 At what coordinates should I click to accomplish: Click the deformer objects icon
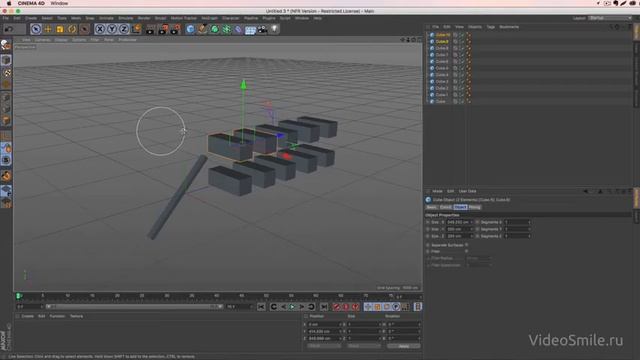click(x=238, y=29)
